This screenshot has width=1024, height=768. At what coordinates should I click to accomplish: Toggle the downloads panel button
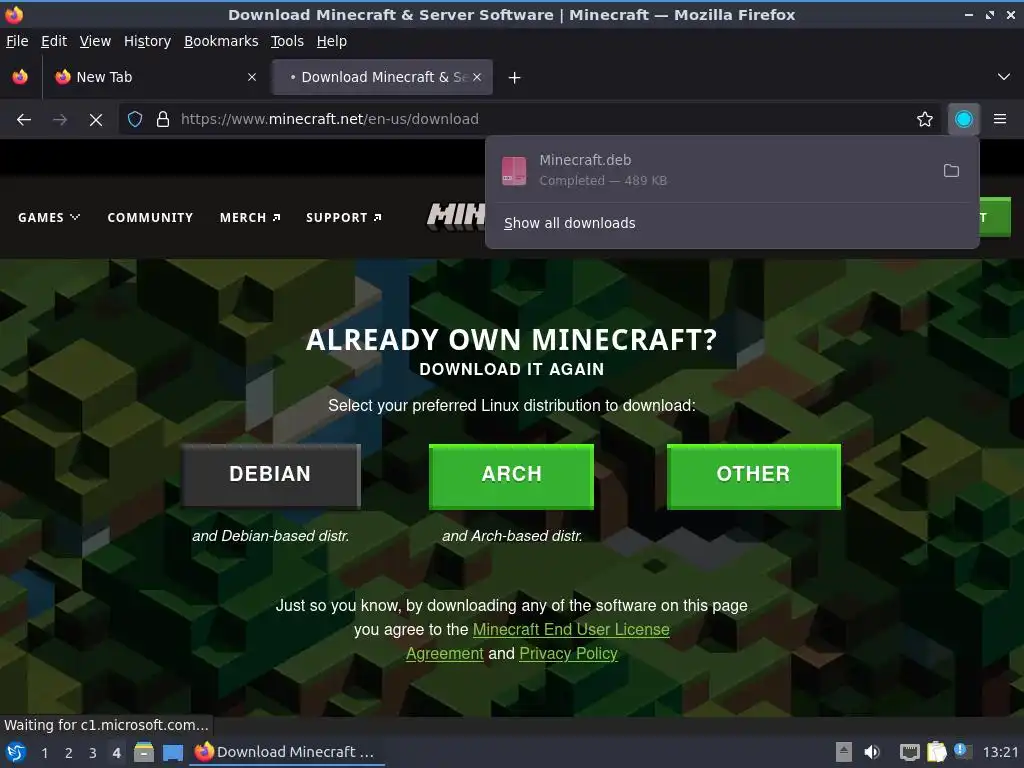pyautogui.click(x=964, y=120)
